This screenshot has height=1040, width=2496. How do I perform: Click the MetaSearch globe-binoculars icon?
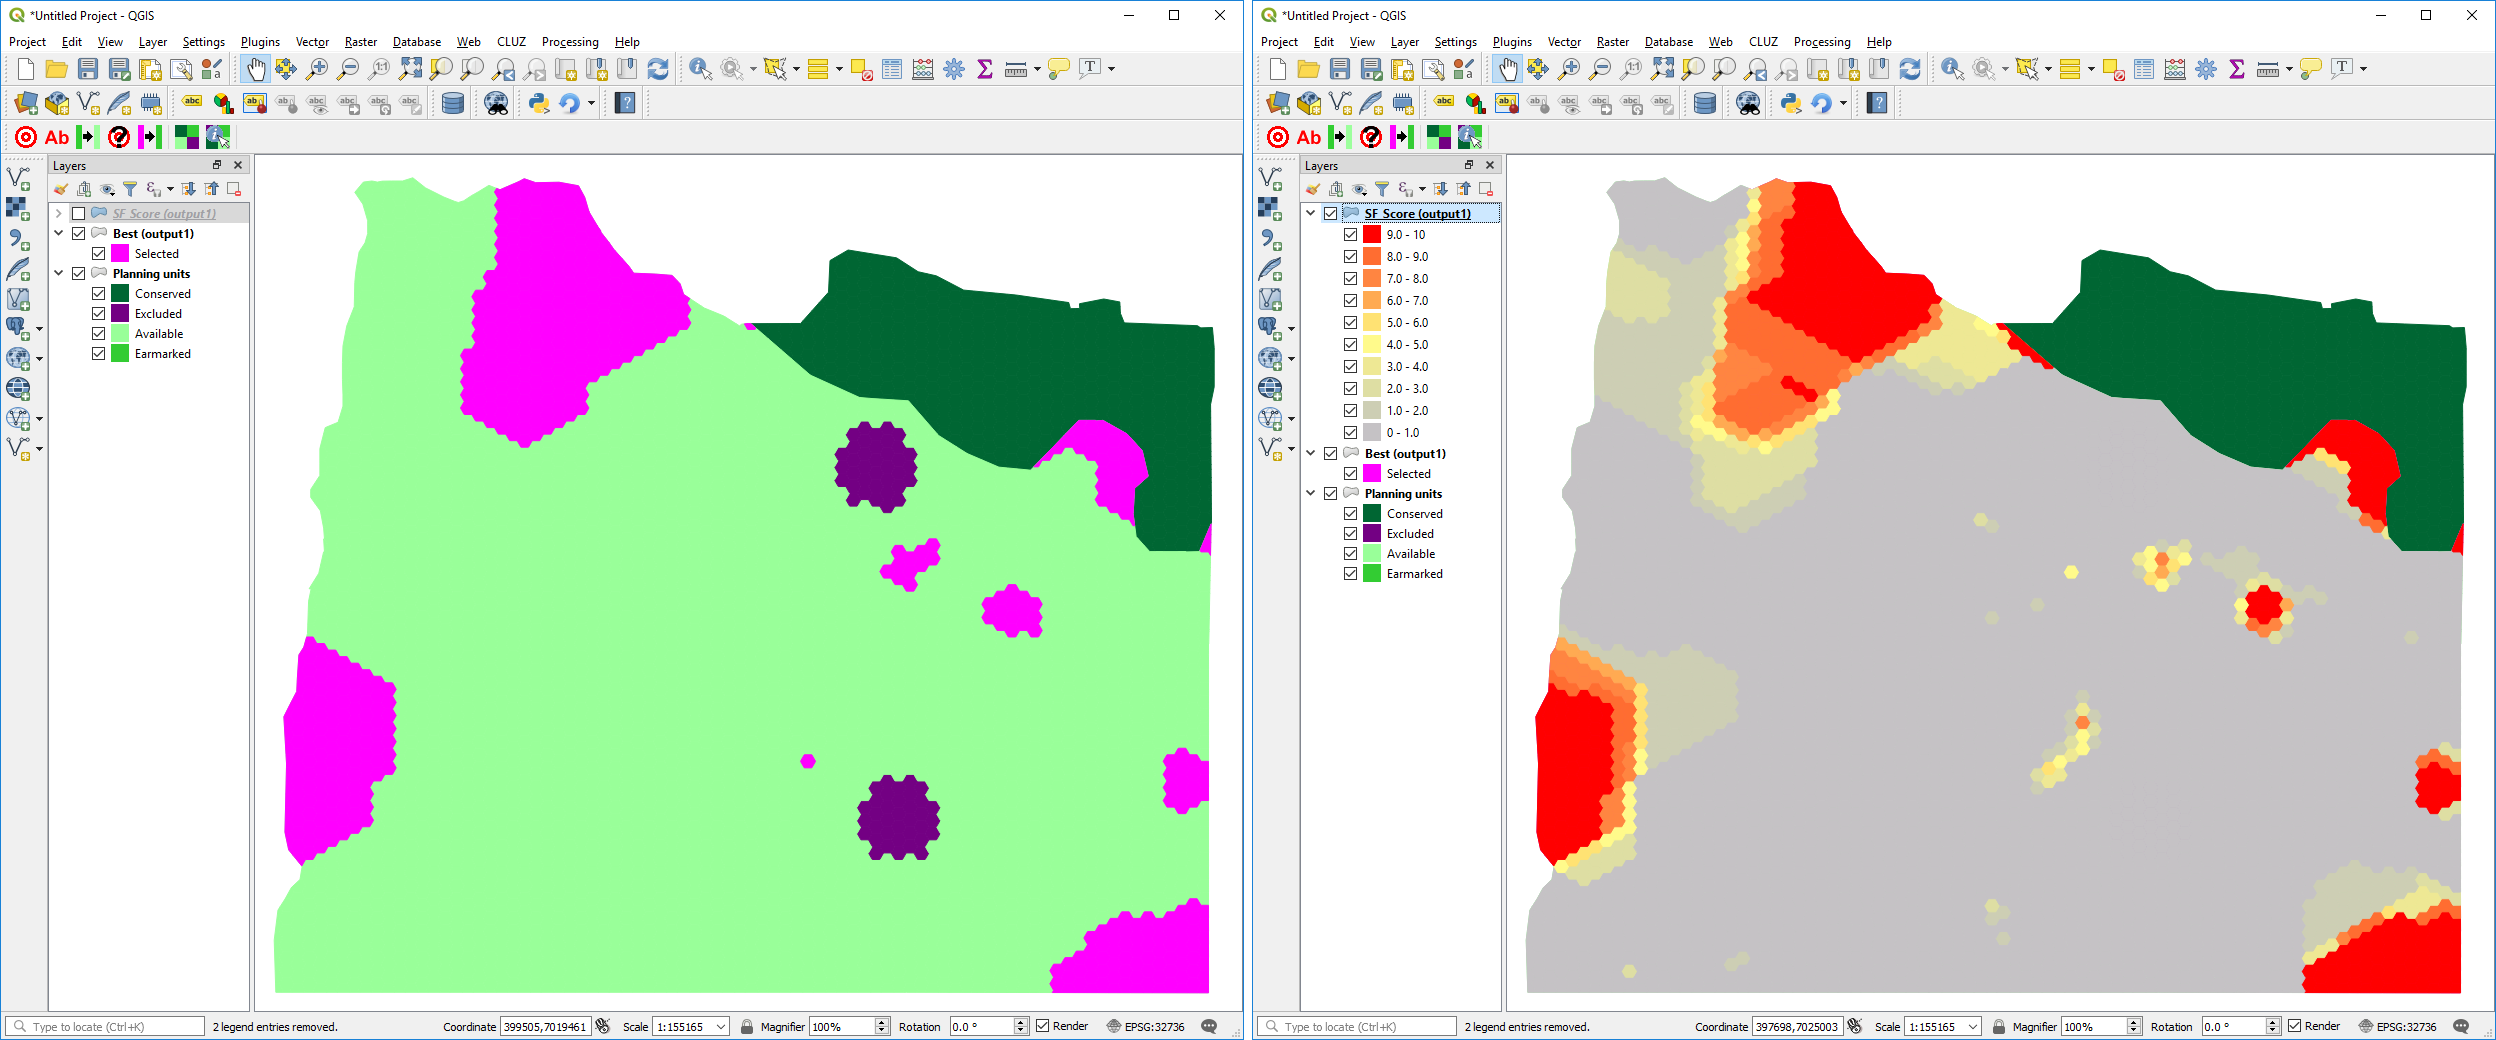coord(497,102)
